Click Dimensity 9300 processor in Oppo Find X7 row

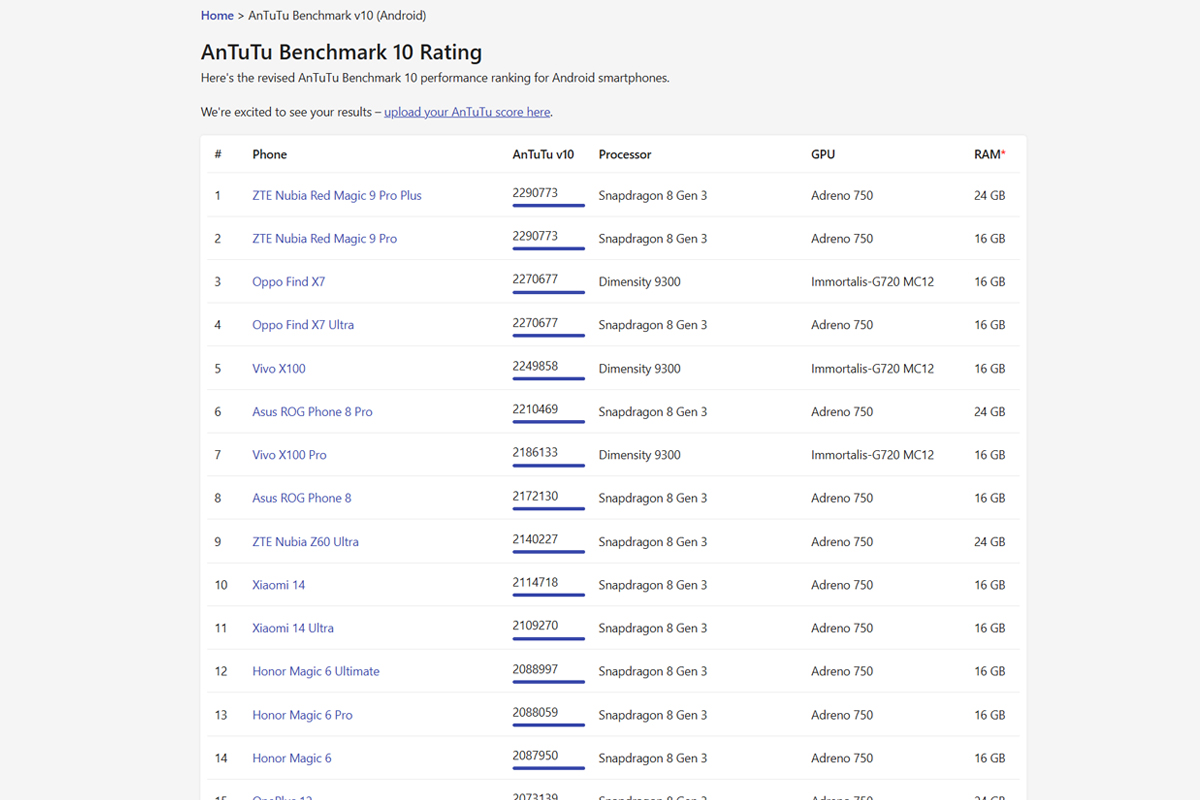tap(639, 282)
